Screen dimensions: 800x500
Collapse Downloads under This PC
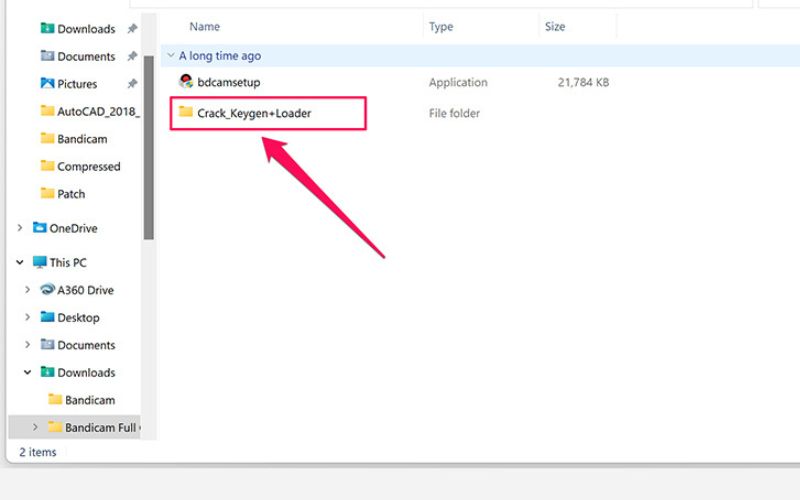coord(28,372)
